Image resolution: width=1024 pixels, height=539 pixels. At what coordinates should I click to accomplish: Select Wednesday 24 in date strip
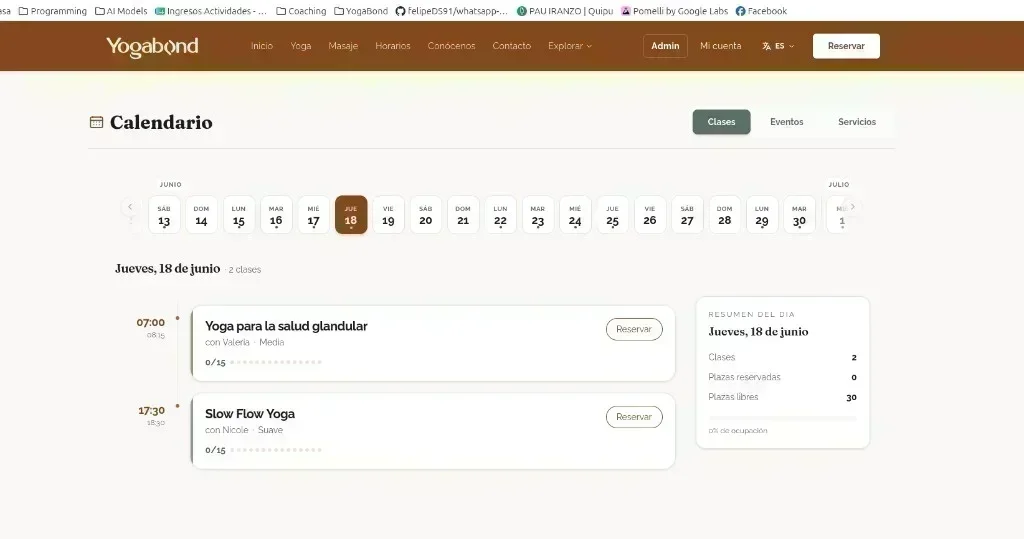pyautogui.click(x=575, y=215)
